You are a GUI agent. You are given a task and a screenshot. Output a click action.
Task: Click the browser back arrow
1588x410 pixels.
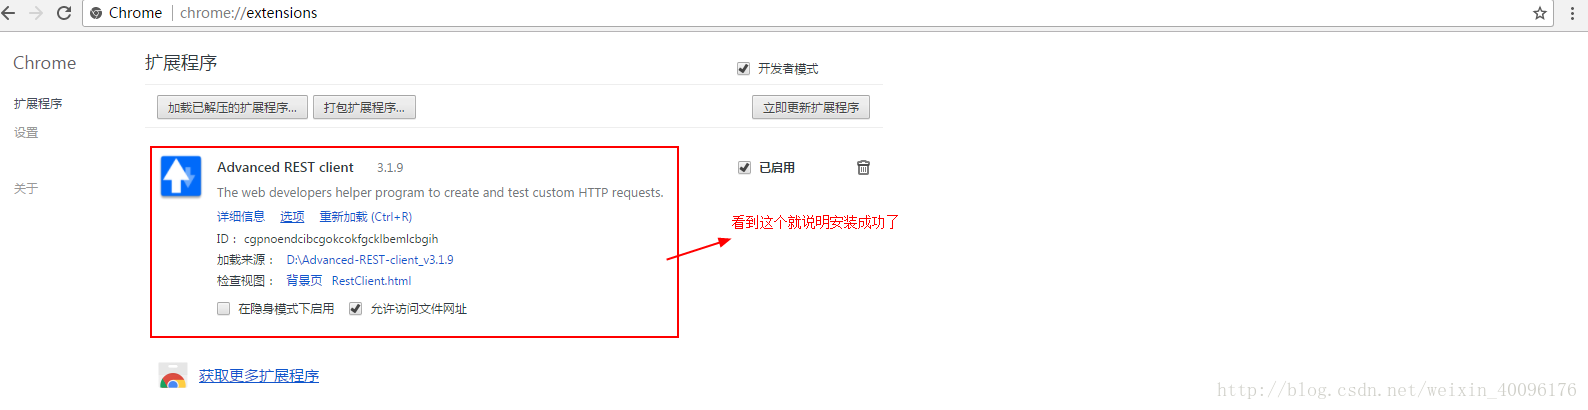pos(9,13)
